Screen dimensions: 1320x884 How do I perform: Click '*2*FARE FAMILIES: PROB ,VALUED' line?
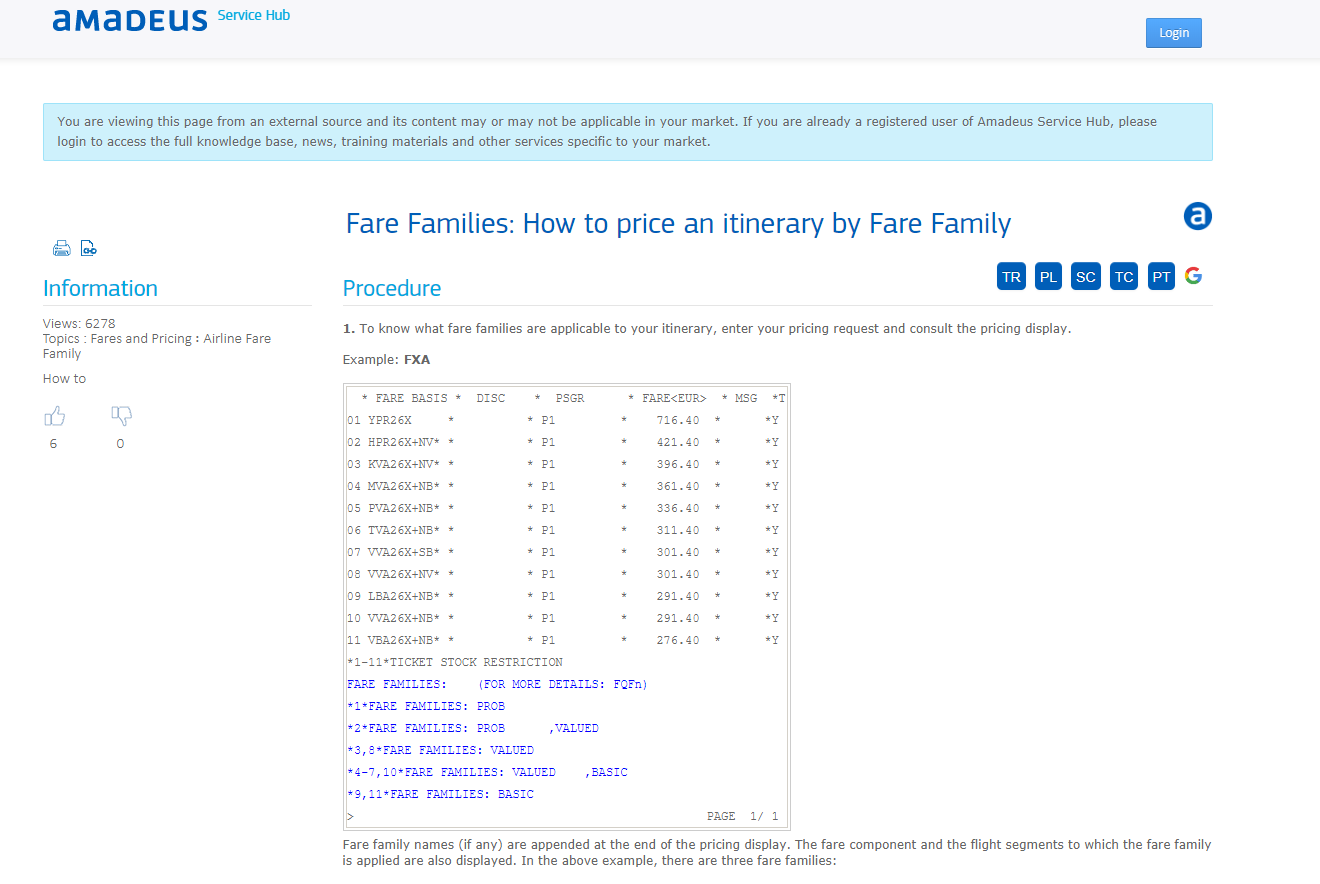coord(473,728)
